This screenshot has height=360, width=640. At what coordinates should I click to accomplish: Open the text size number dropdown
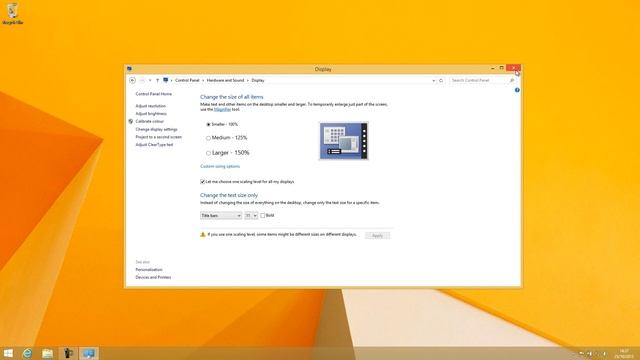coord(251,216)
